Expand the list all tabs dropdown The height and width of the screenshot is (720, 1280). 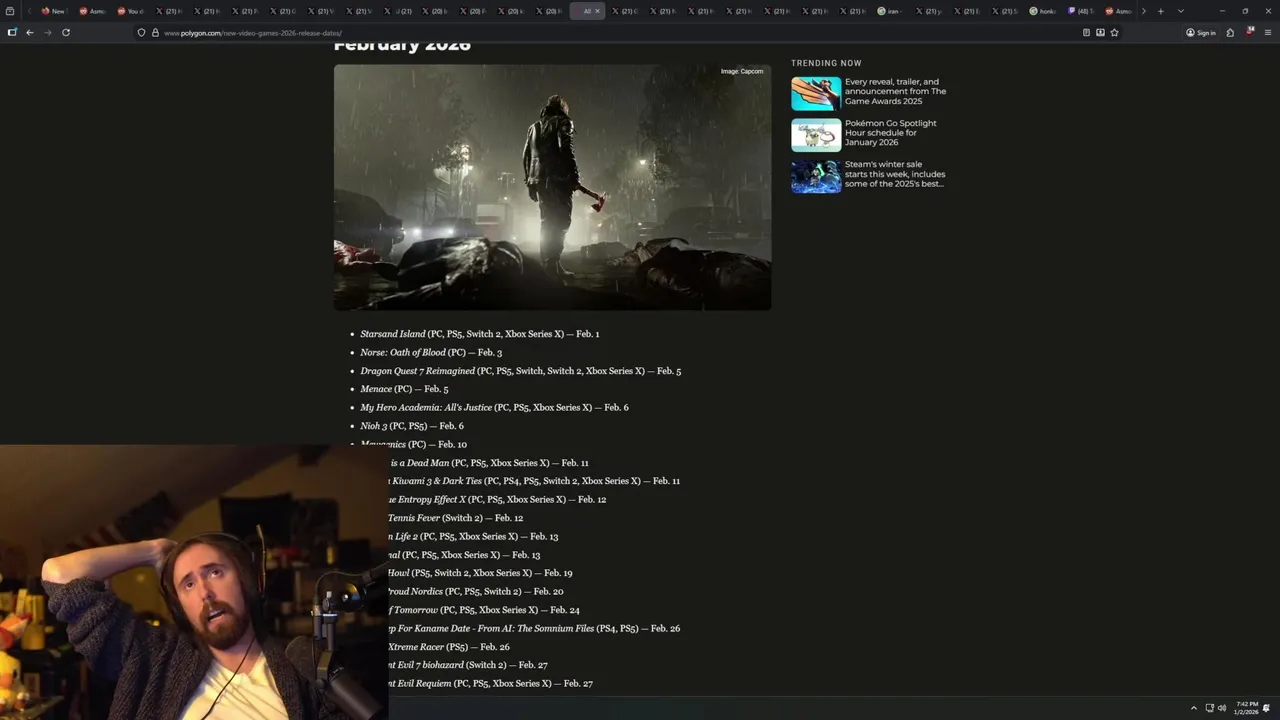[x=1180, y=11]
